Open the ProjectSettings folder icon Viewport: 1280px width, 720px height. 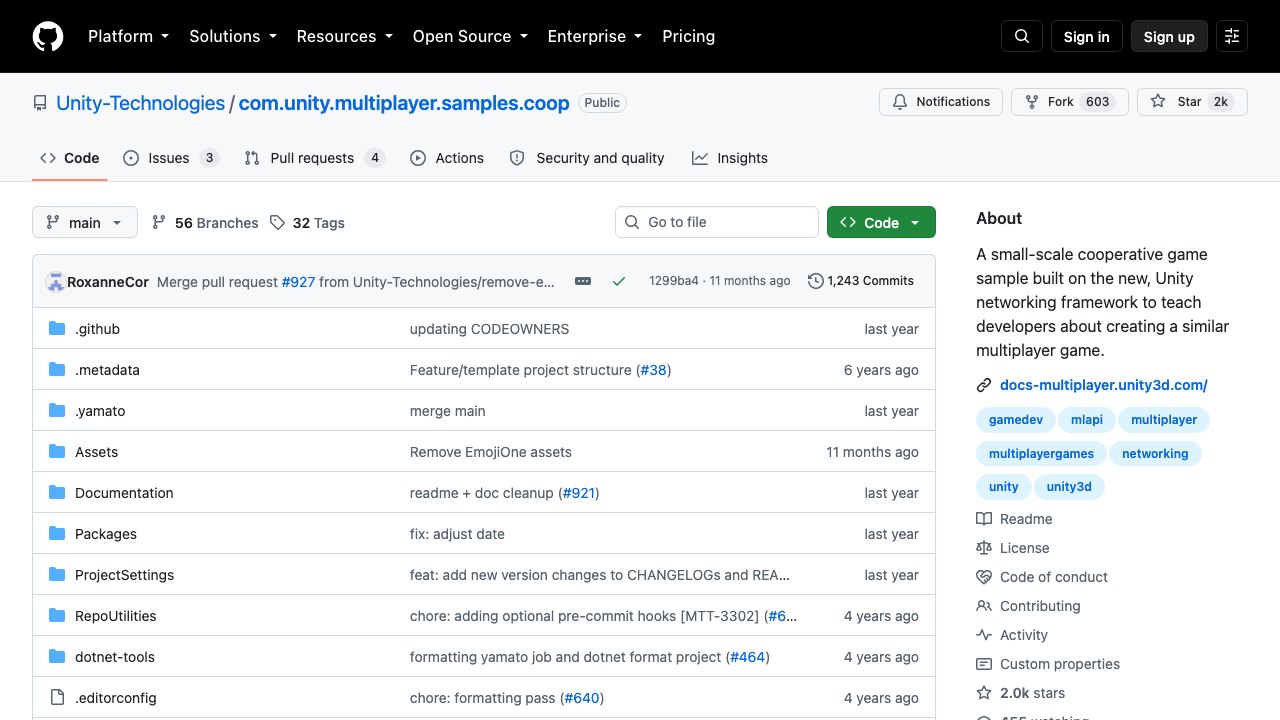pyautogui.click(x=57, y=575)
